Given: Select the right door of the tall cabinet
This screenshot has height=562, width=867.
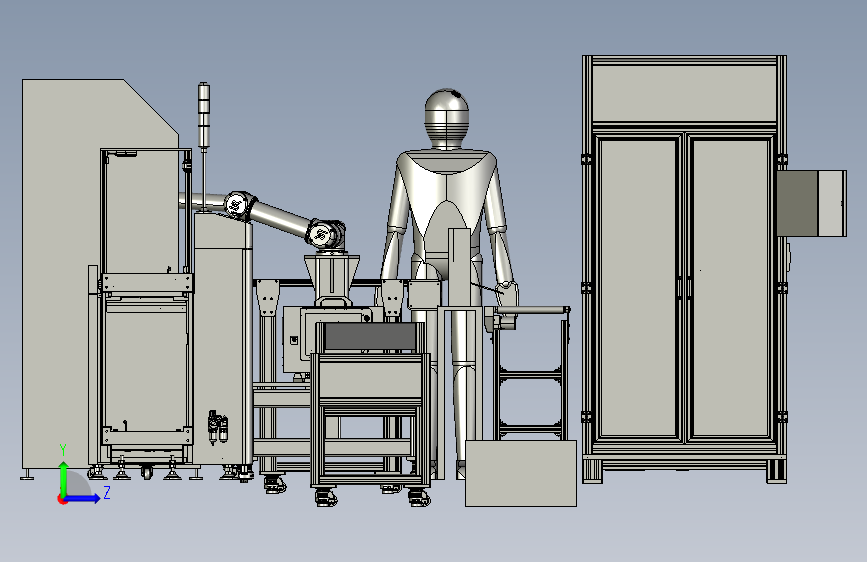Looking at the screenshot, I should click(730, 288).
